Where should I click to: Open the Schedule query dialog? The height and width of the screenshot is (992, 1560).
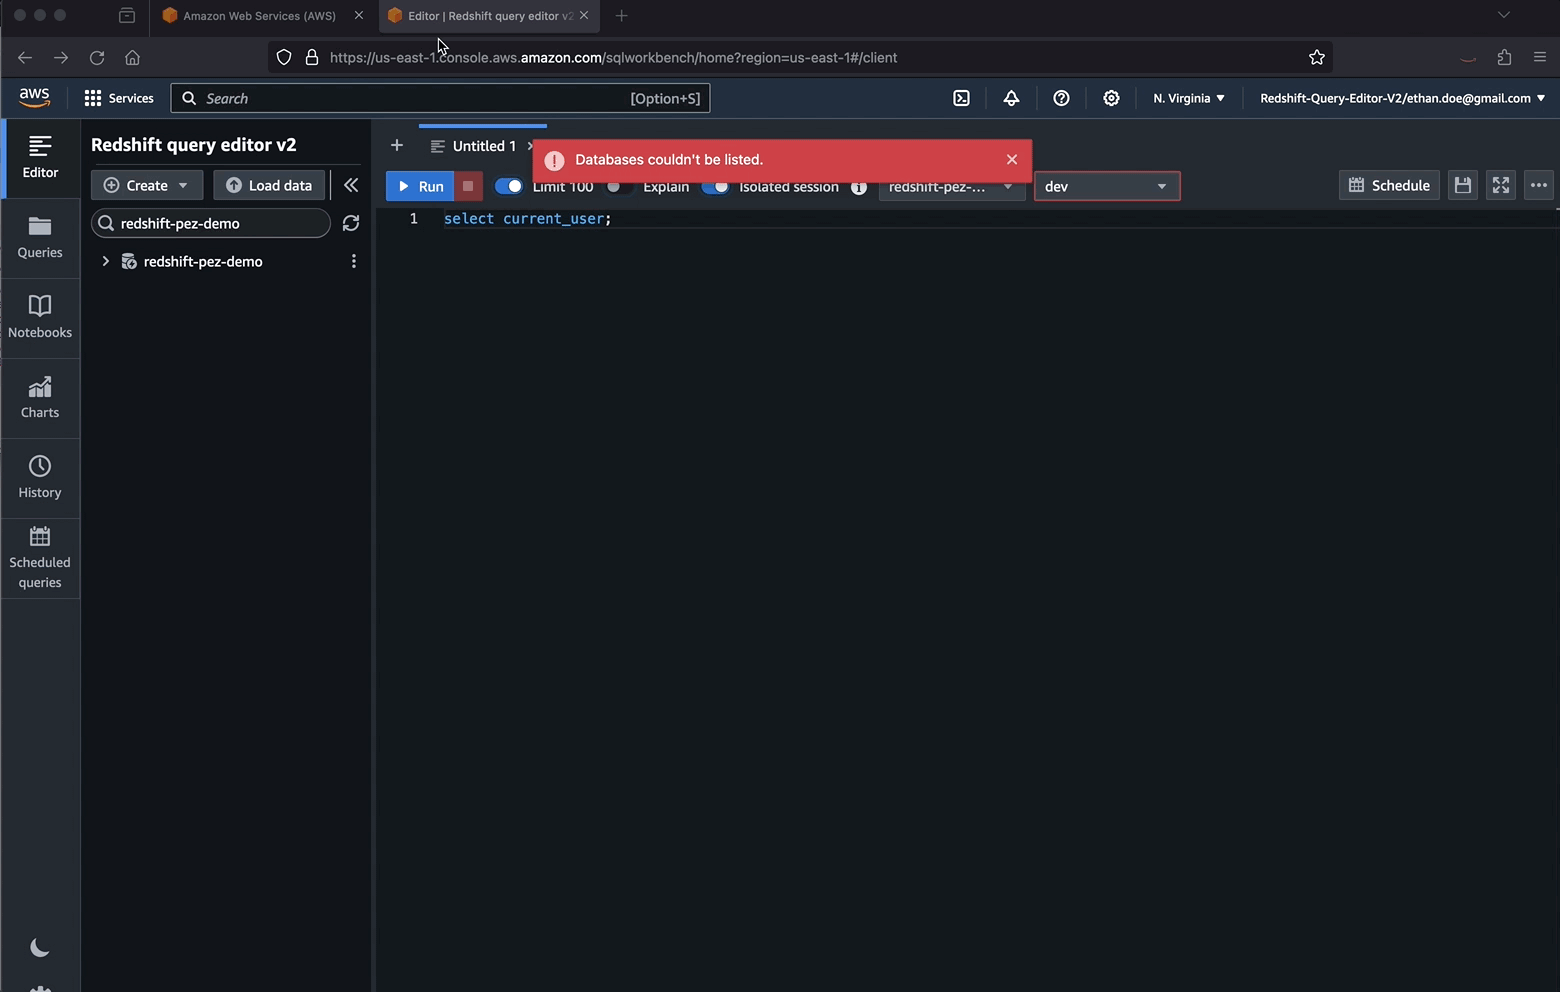[x=1389, y=185]
